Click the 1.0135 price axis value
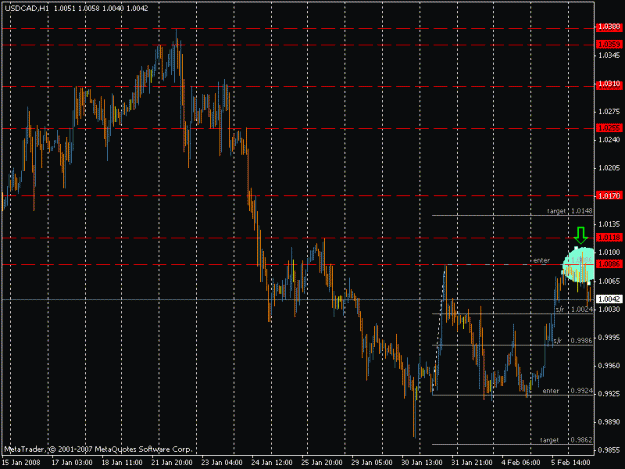This screenshot has height=469, width=625. (x=609, y=224)
